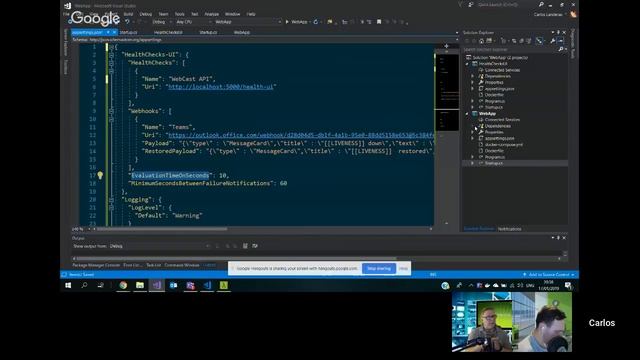Pin the appsettings.json tab
This screenshot has height=360, width=640.
(108, 32)
